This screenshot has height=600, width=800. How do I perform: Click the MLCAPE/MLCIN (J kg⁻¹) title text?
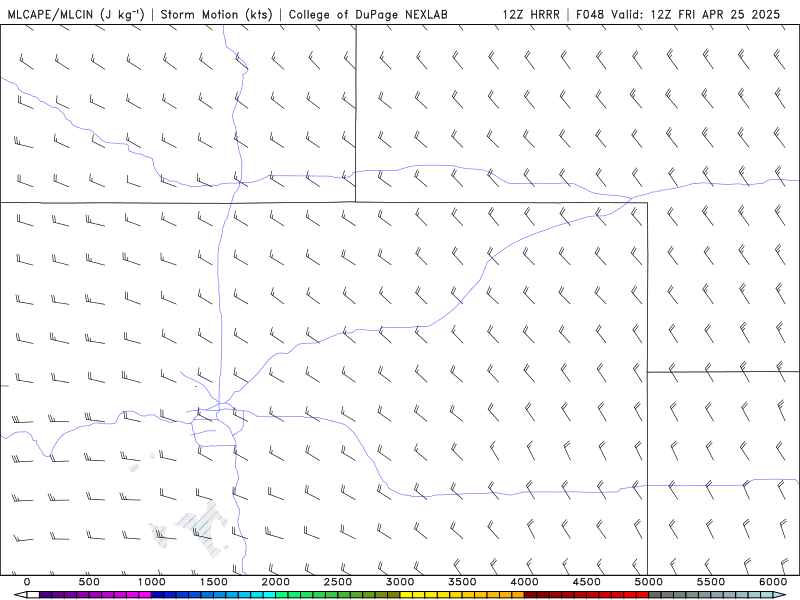[x=76, y=15]
